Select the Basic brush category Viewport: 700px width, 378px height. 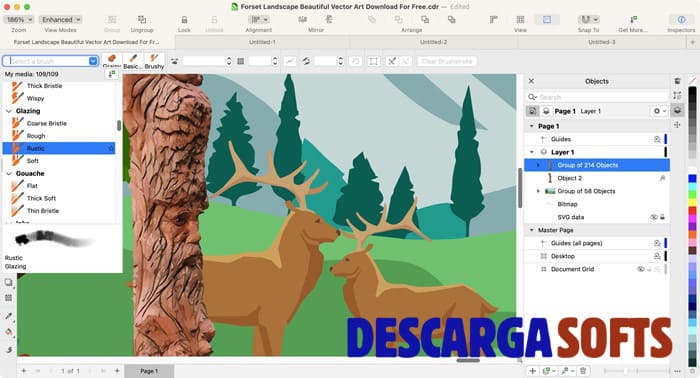tap(133, 61)
